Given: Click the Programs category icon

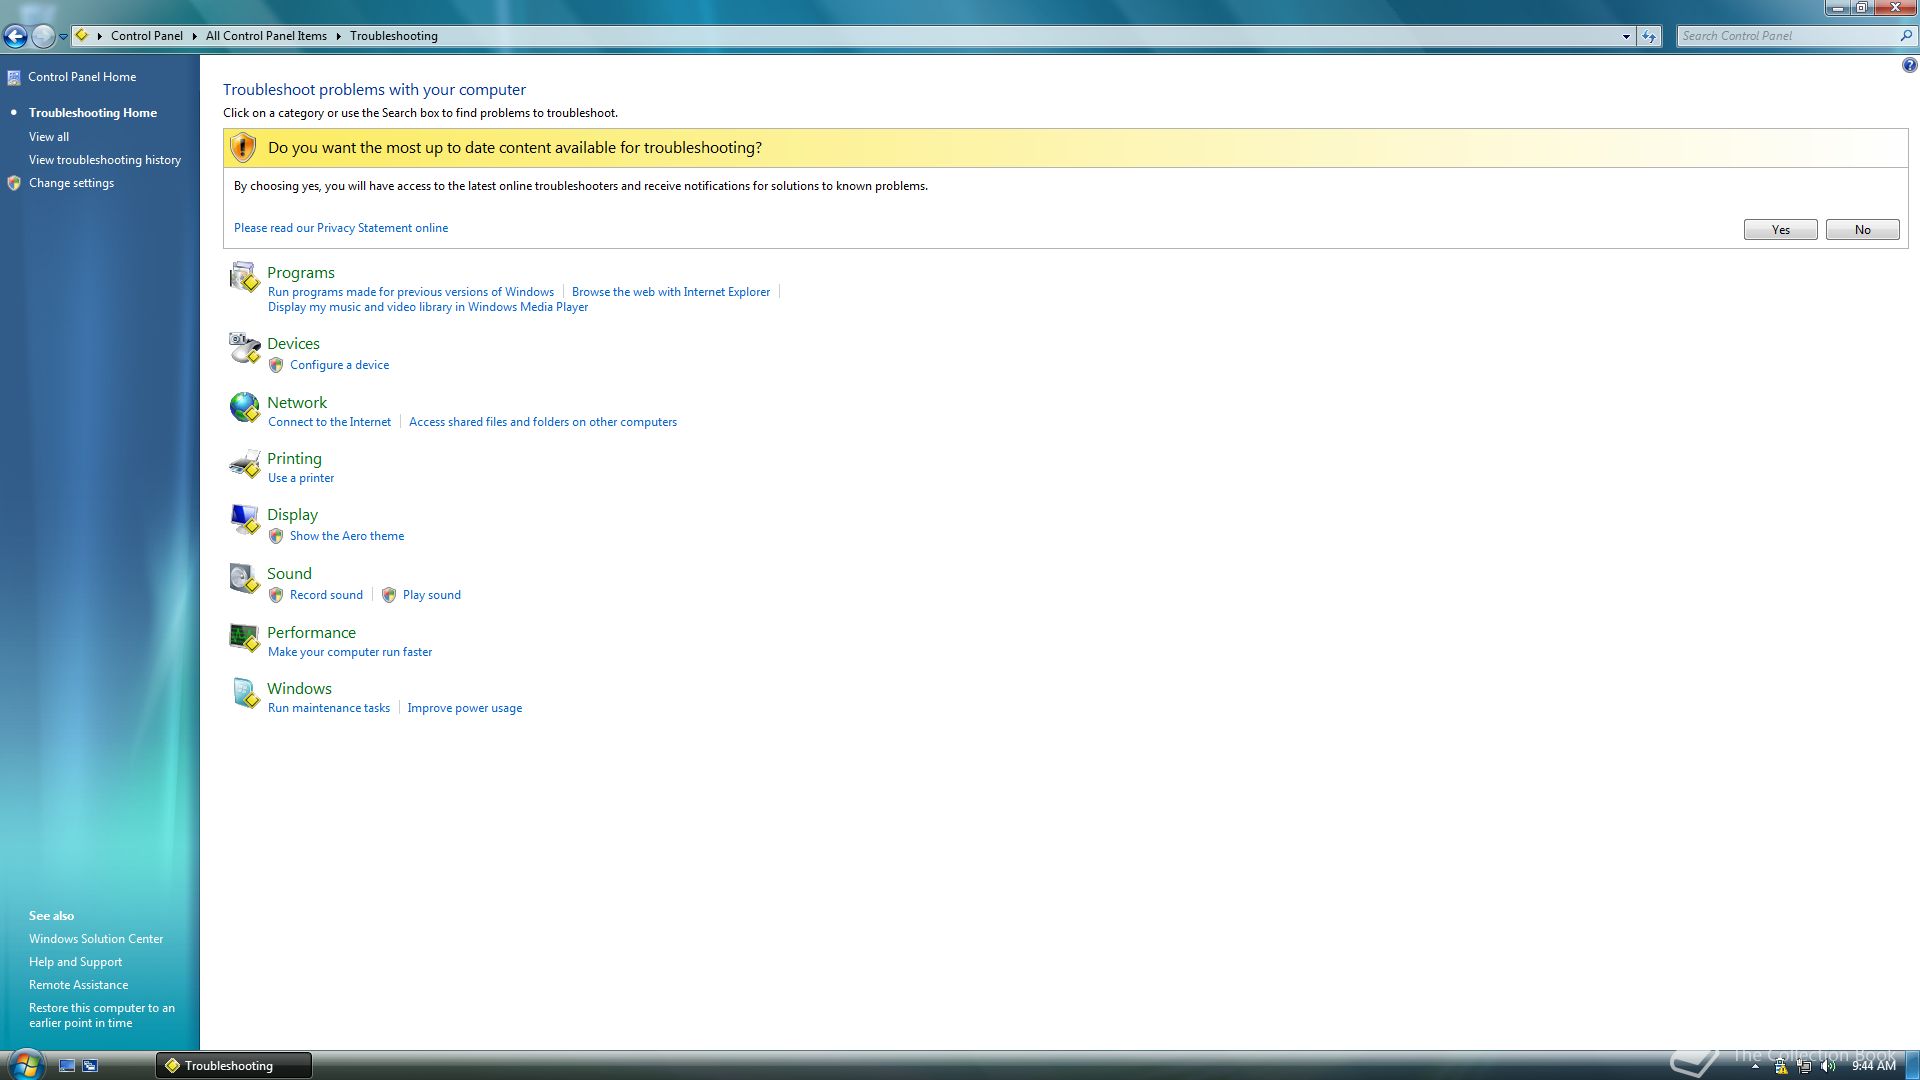Looking at the screenshot, I should point(244,277).
